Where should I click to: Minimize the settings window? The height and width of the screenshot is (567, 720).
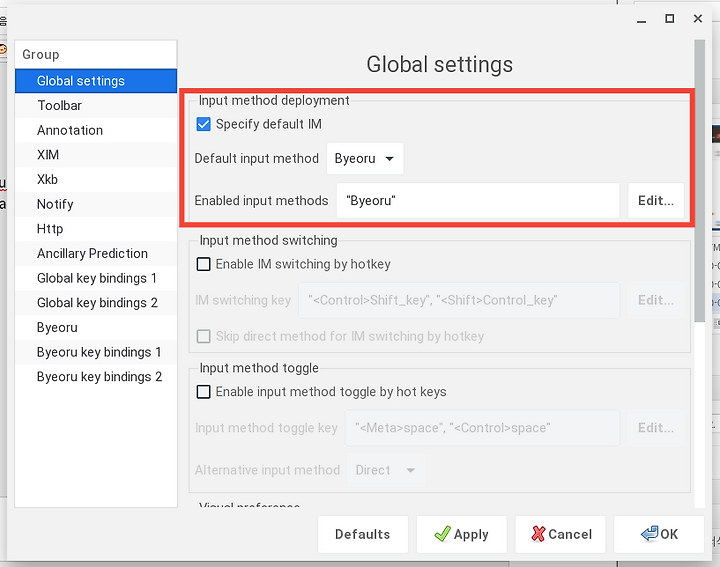pyautogui.click(x=641, y=19)
